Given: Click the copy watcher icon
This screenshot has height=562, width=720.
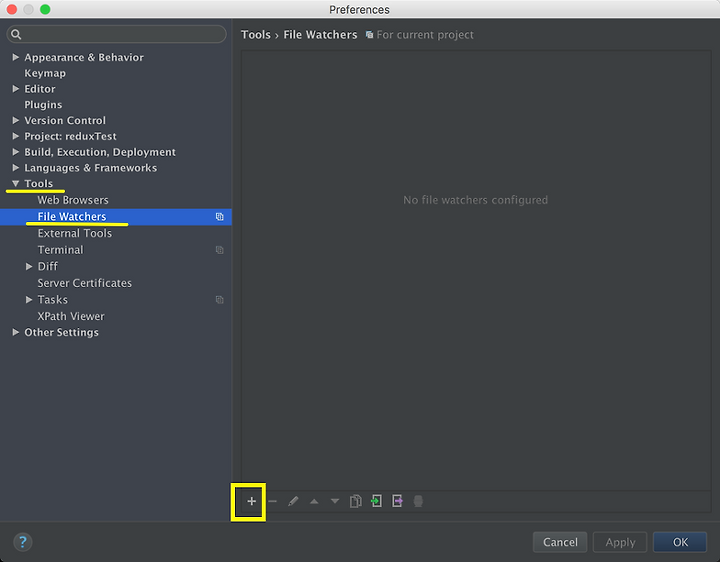Looking at the screenshot, I should (x=355, y=501).
